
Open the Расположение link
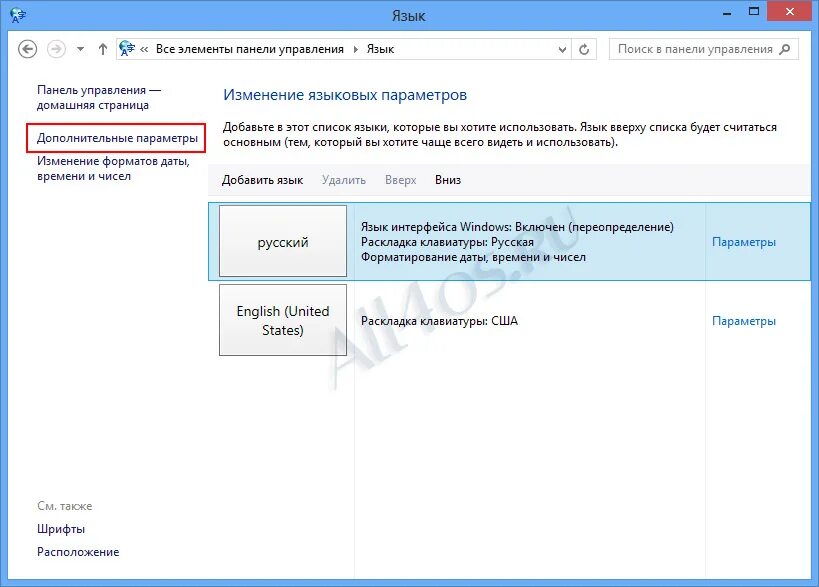click(x=78, y=552)
